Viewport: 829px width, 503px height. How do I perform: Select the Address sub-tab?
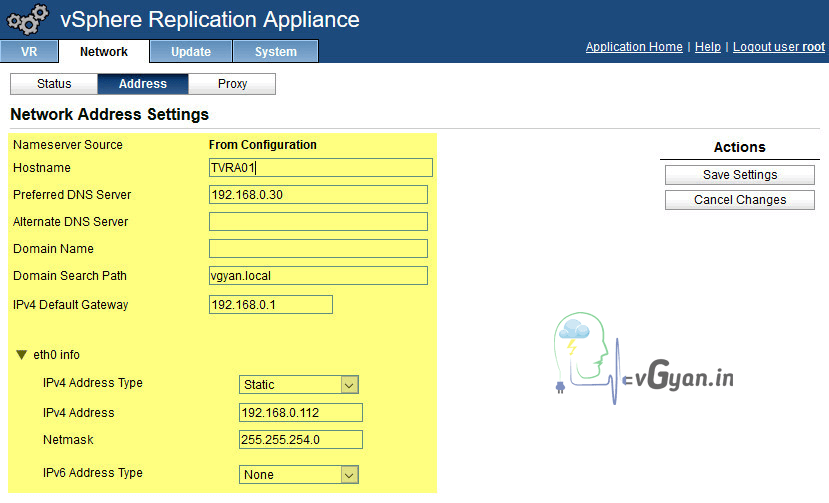[143, 84]
